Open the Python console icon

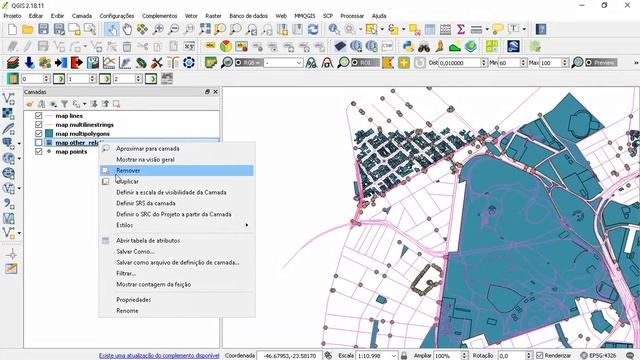[408, 47]
